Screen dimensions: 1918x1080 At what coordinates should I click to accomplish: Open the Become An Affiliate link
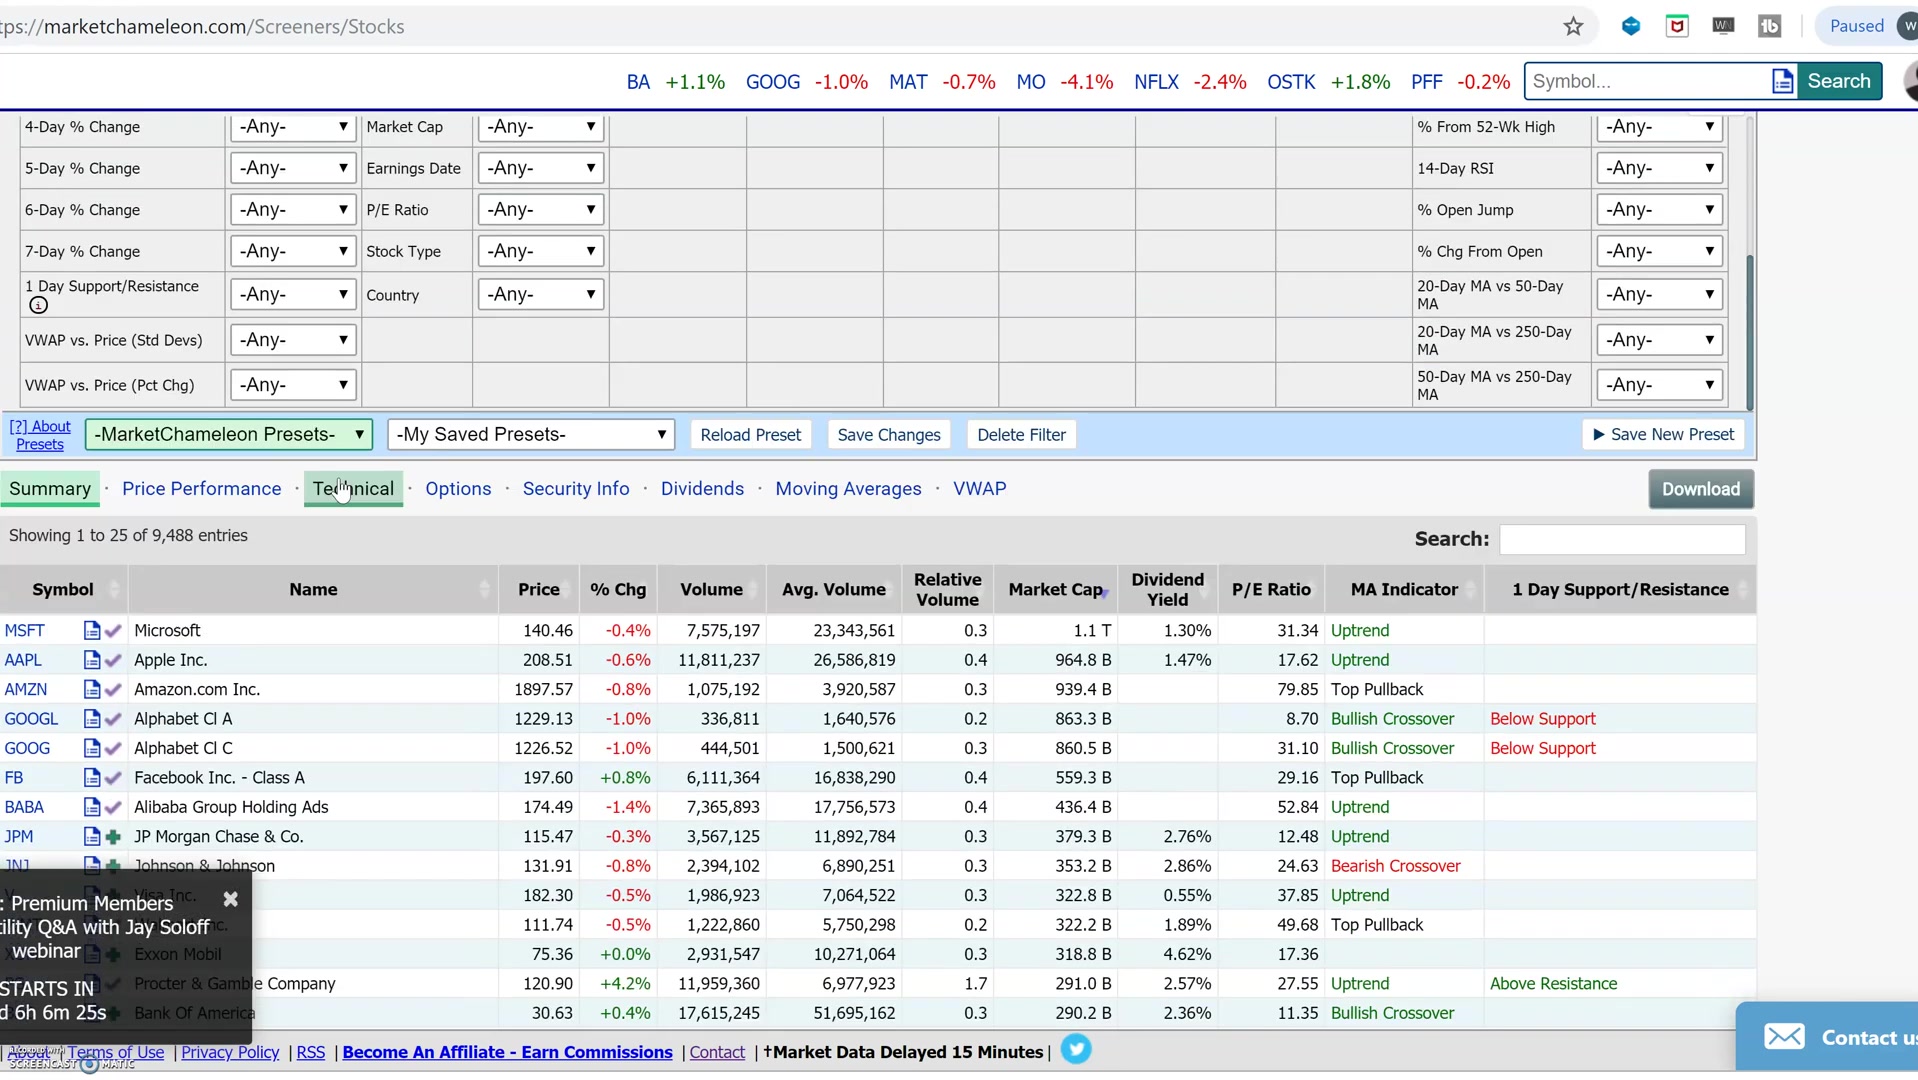(506, 1052)
